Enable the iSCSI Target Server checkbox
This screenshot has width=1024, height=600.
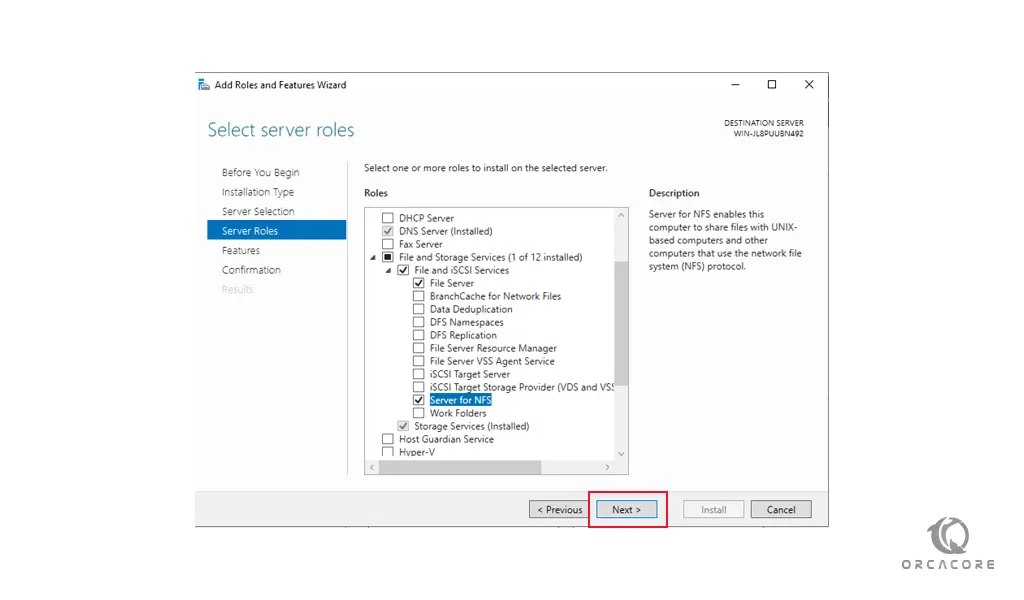pos(419,374)
